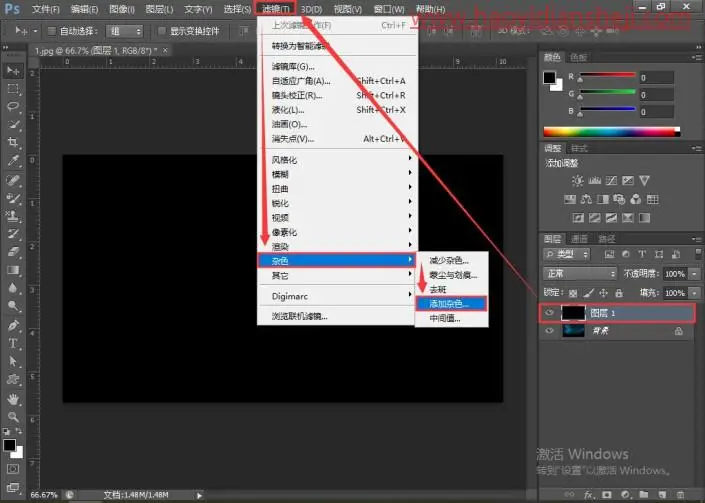Click the layer style fx icon
Viewport: 705px width, 503px height.
coord(589,495)
